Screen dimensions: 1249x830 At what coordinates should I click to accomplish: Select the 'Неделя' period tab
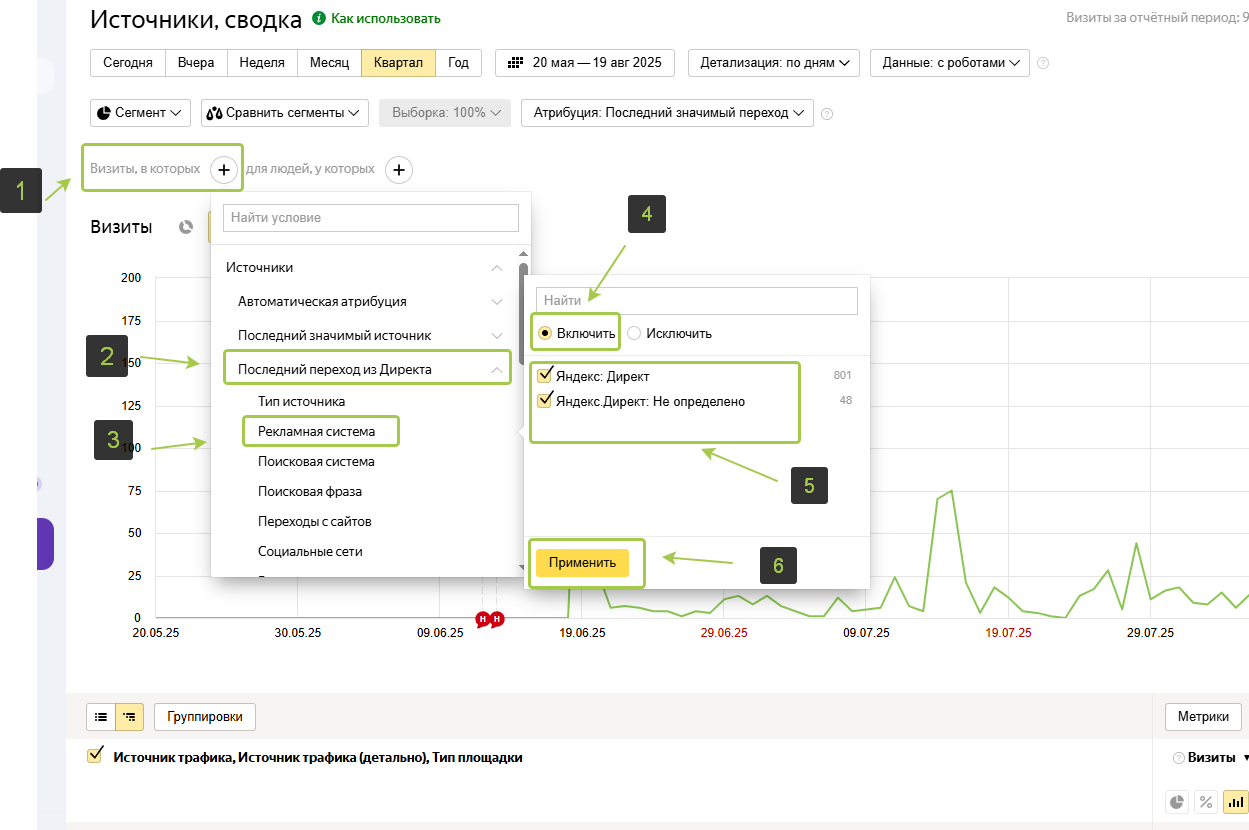coord(262,62)
